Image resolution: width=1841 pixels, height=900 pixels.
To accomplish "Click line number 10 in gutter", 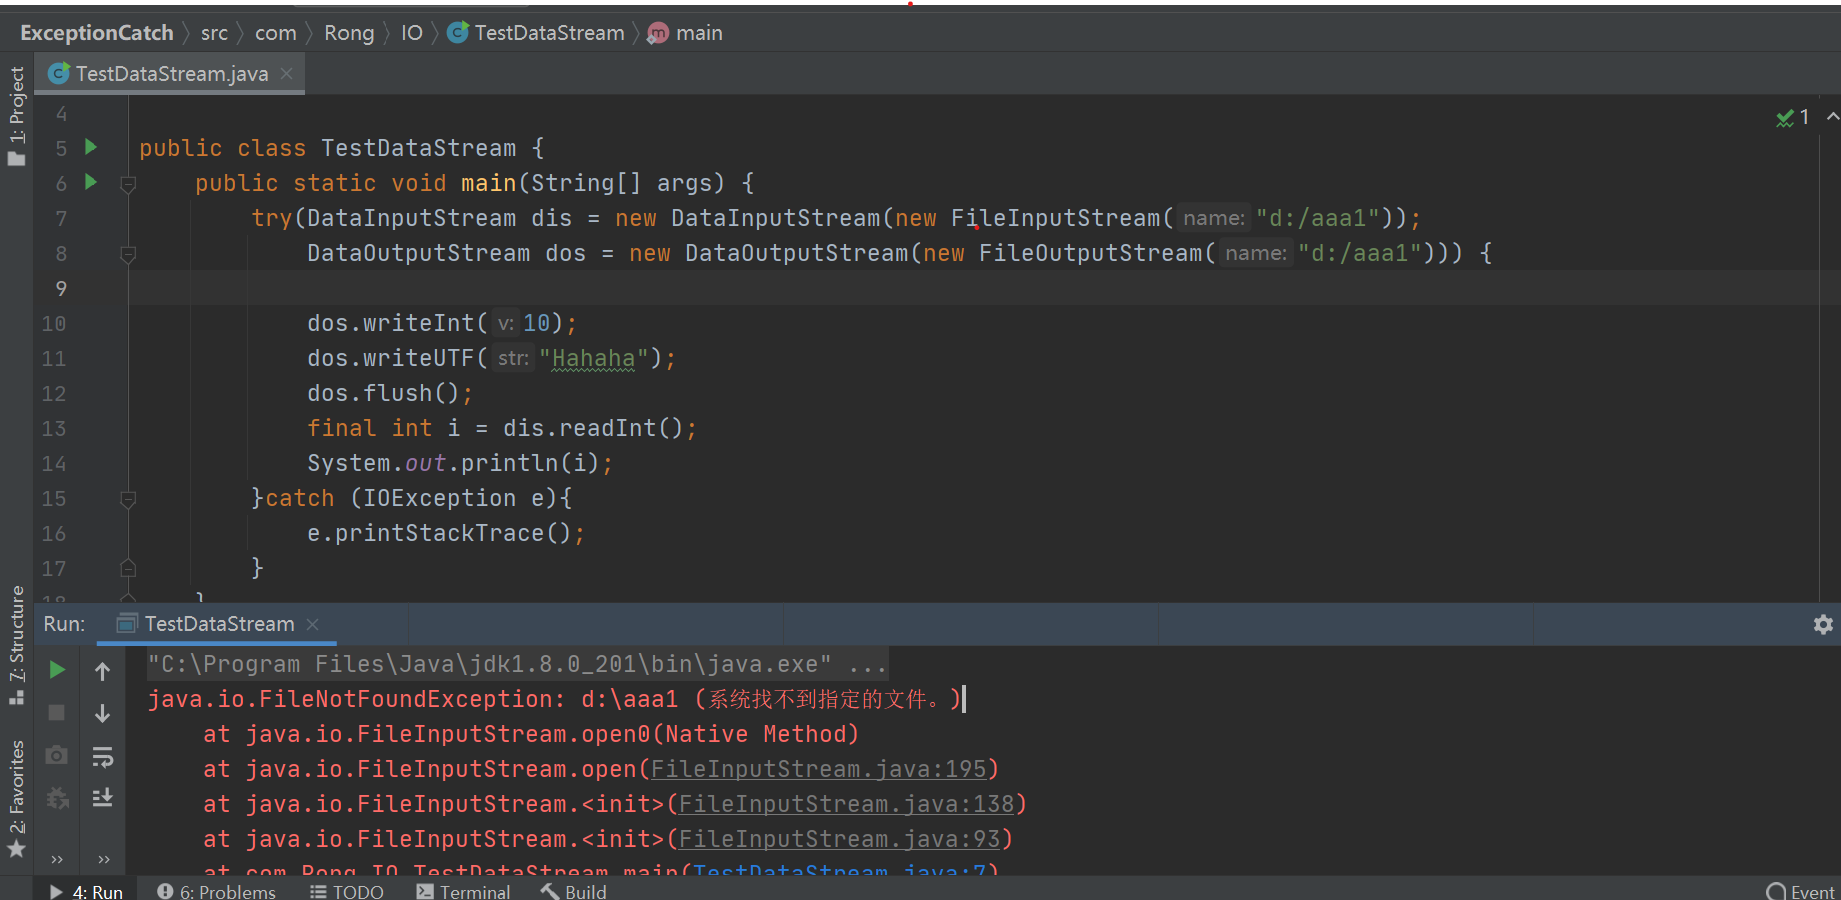I will [54, 323].
